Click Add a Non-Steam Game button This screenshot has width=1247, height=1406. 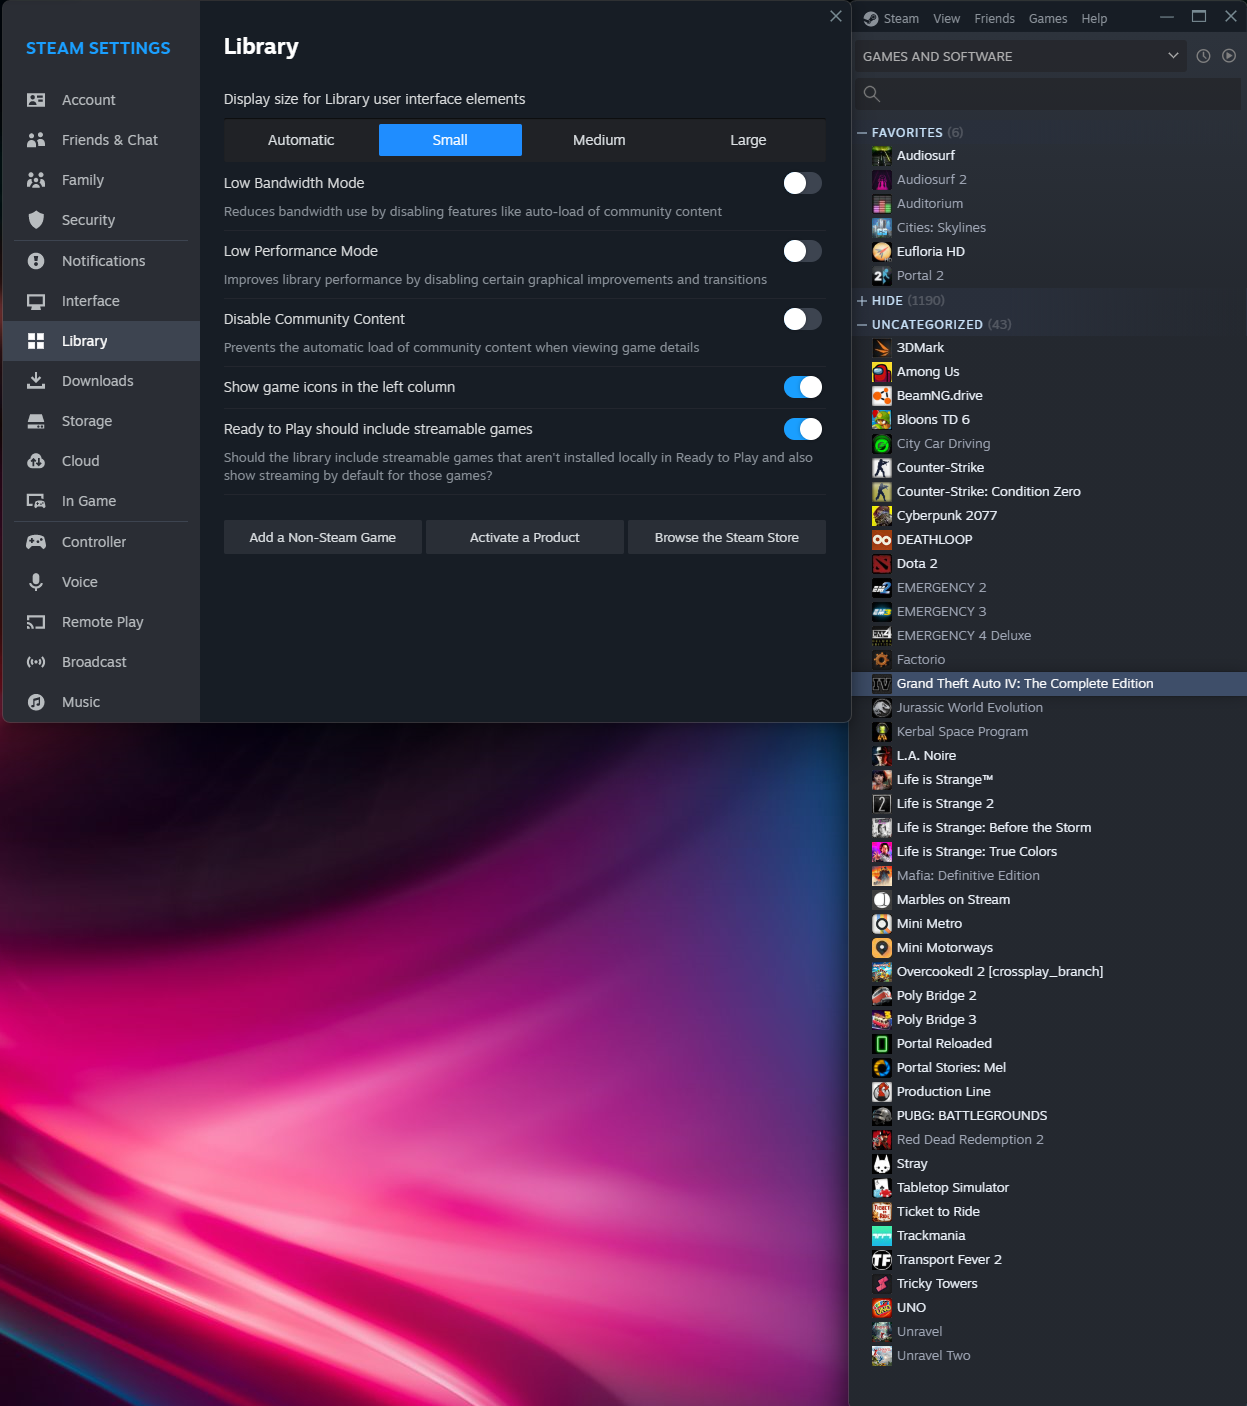(323, 537)
